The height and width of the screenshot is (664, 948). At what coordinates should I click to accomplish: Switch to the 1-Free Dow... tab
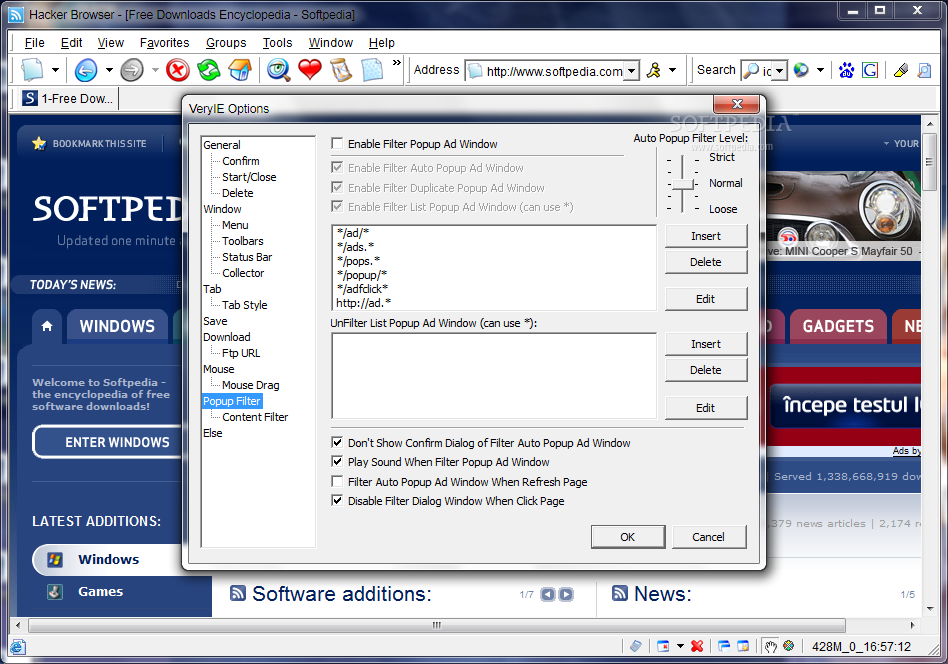pyautogui.click(x=68, y=99)
